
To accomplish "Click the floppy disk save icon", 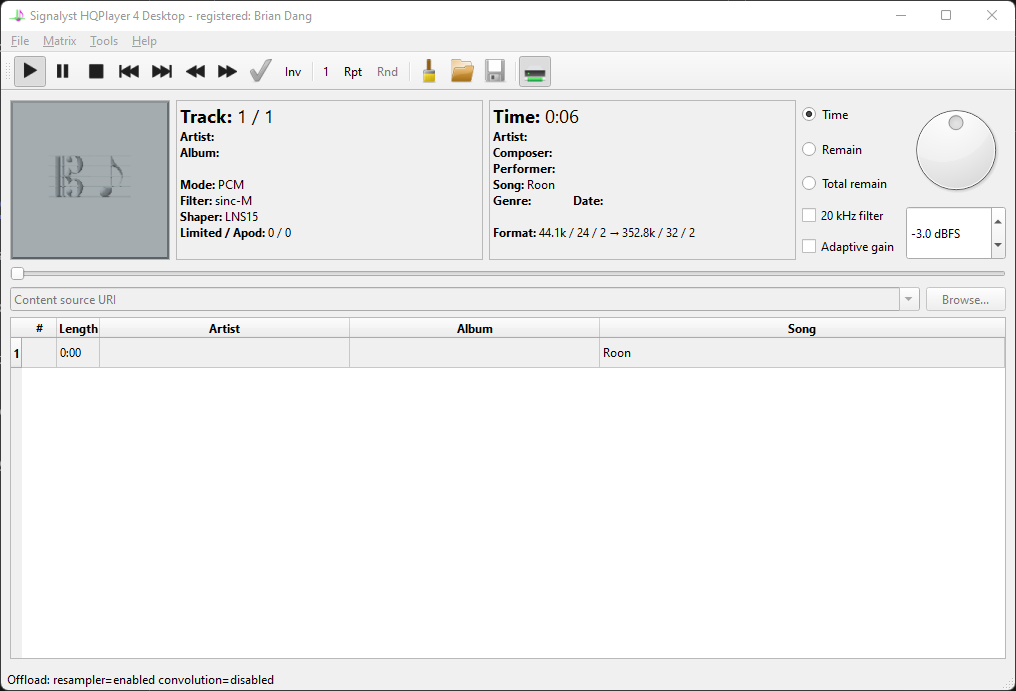I will (x=494, y=72).
